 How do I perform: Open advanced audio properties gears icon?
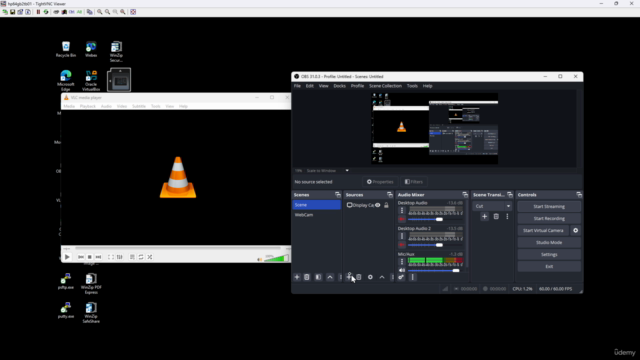[x=401, y=277]
